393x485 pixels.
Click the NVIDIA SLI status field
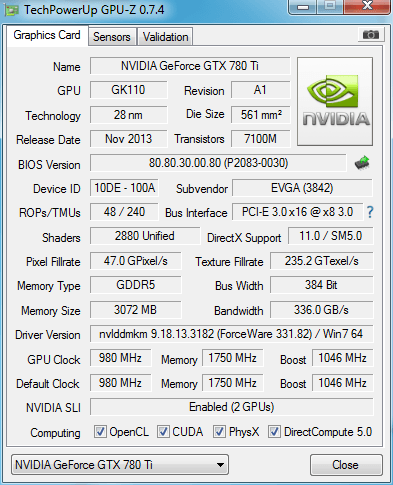pyautogui.click(x=231, y=407)
